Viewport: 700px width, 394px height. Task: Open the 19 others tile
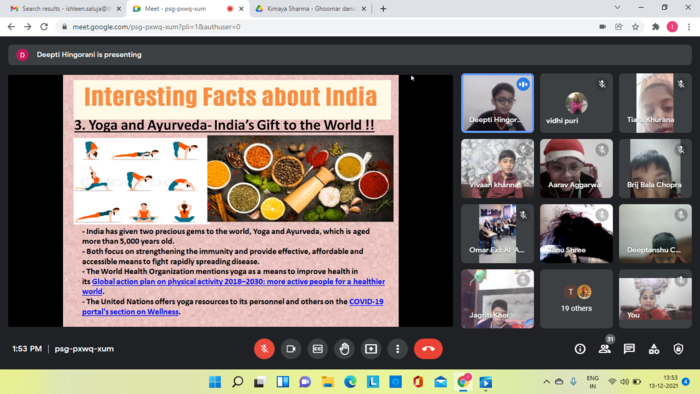(x=576, y=299)
